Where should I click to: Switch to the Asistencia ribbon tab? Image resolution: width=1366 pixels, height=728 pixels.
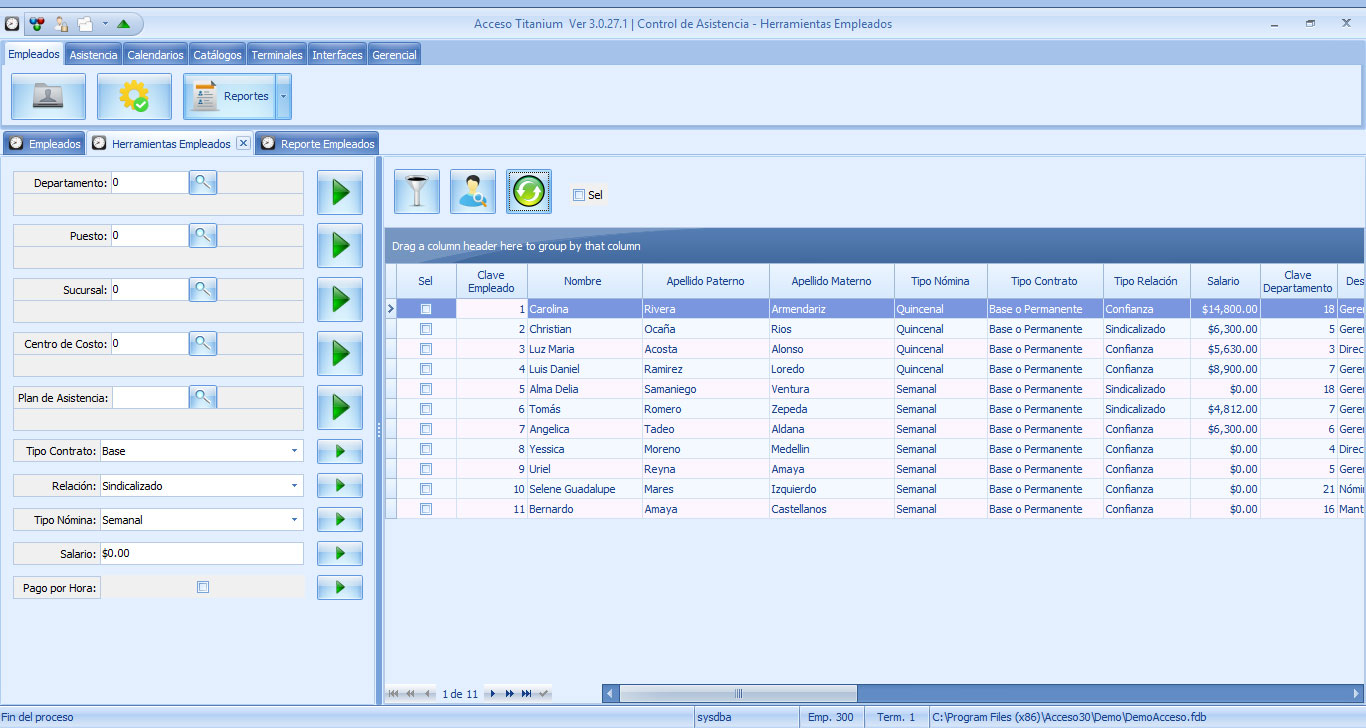tap(93, 55)
